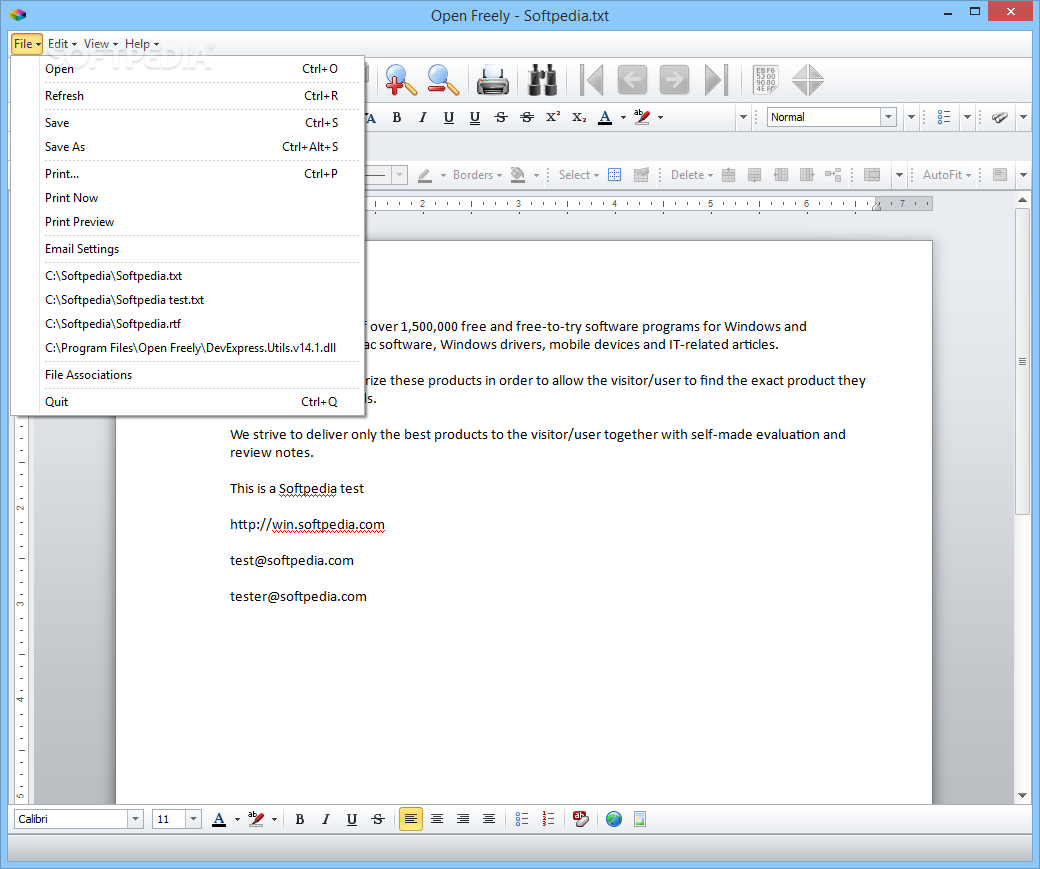Screen dimensions: 1040x869
Task: Apply double strikethrough in upper toolbar
Action: tap(527, 117)
